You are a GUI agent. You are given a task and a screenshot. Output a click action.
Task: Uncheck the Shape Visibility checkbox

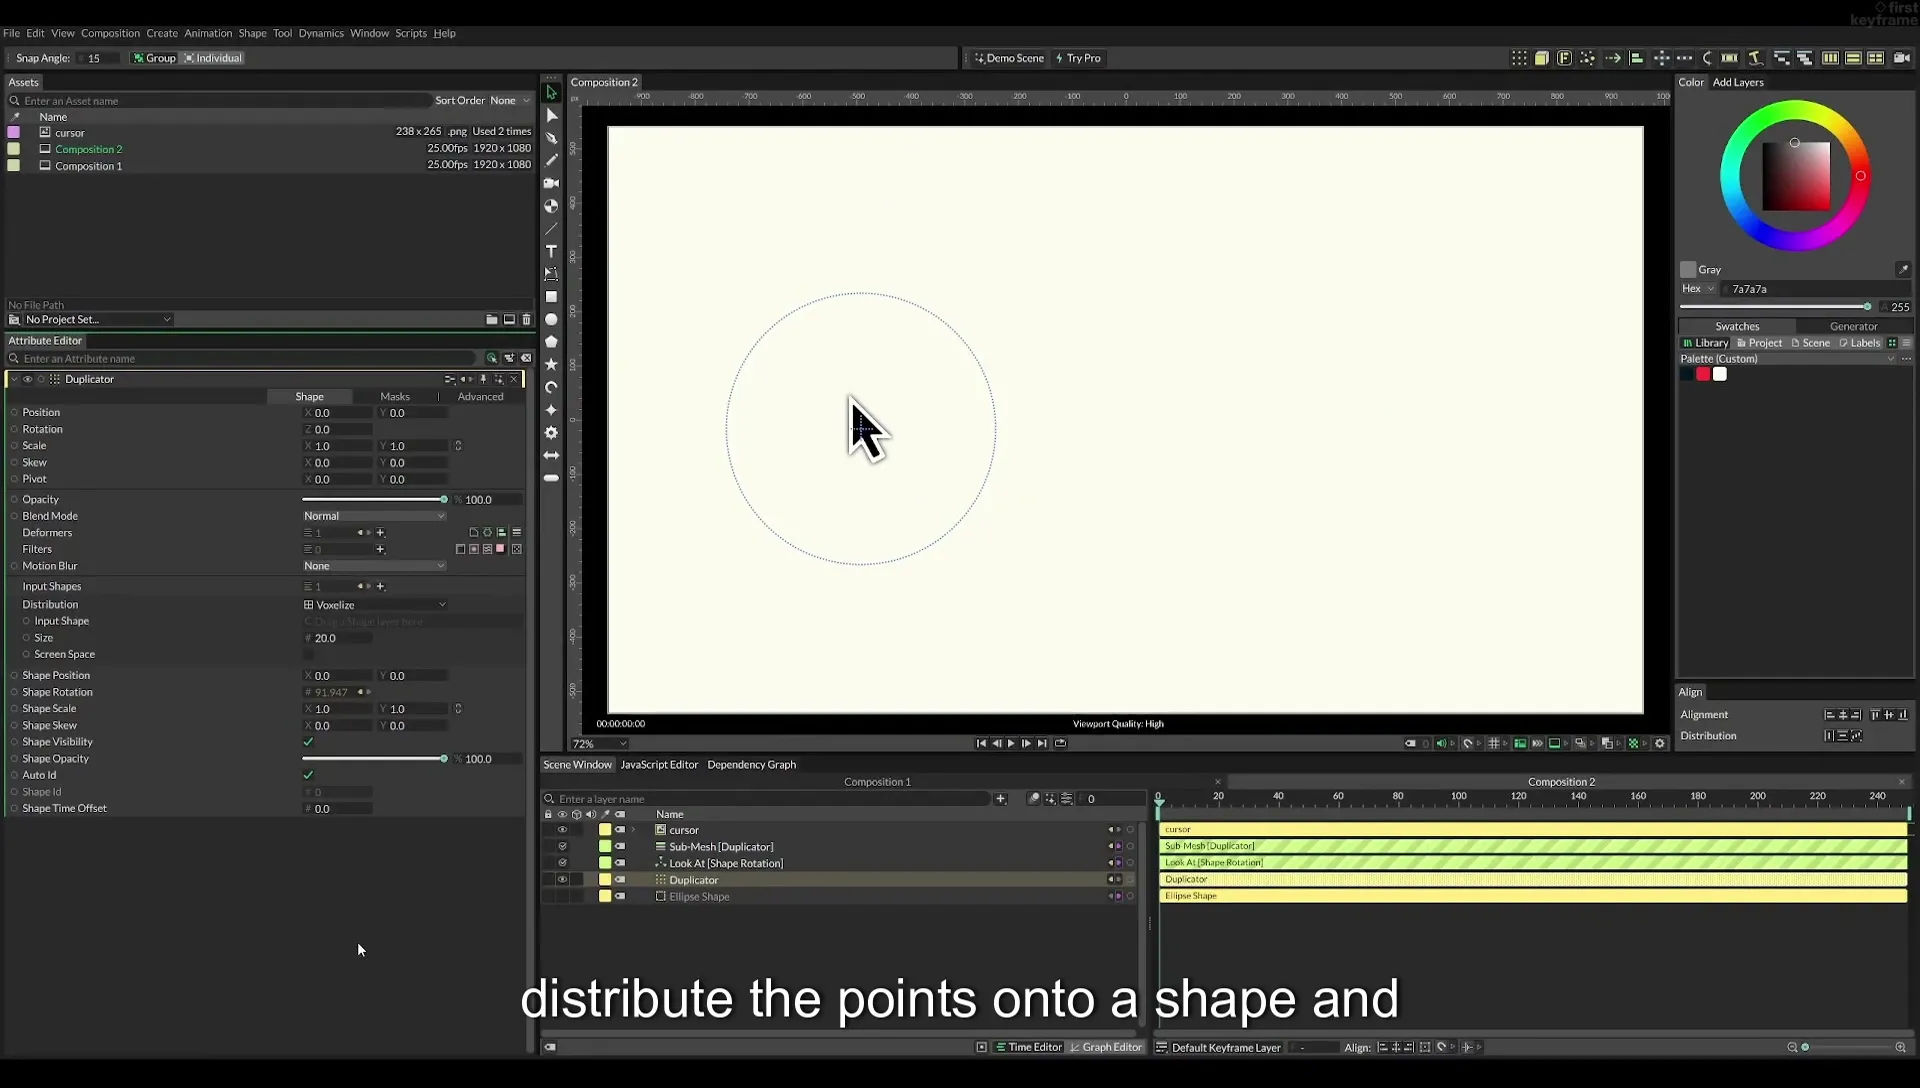coord(308,742)
